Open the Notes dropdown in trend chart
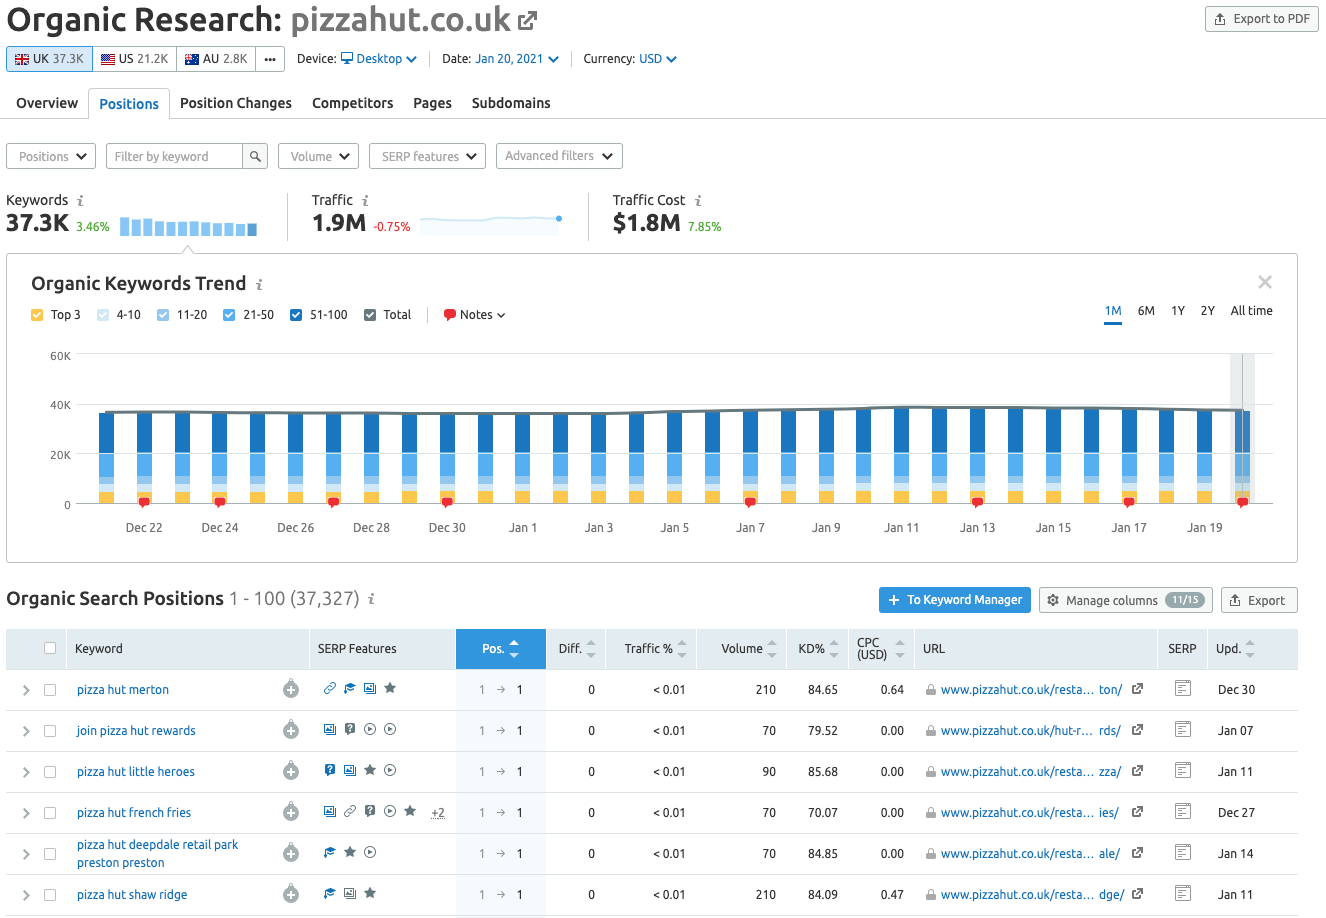 [x=475, y=315]
